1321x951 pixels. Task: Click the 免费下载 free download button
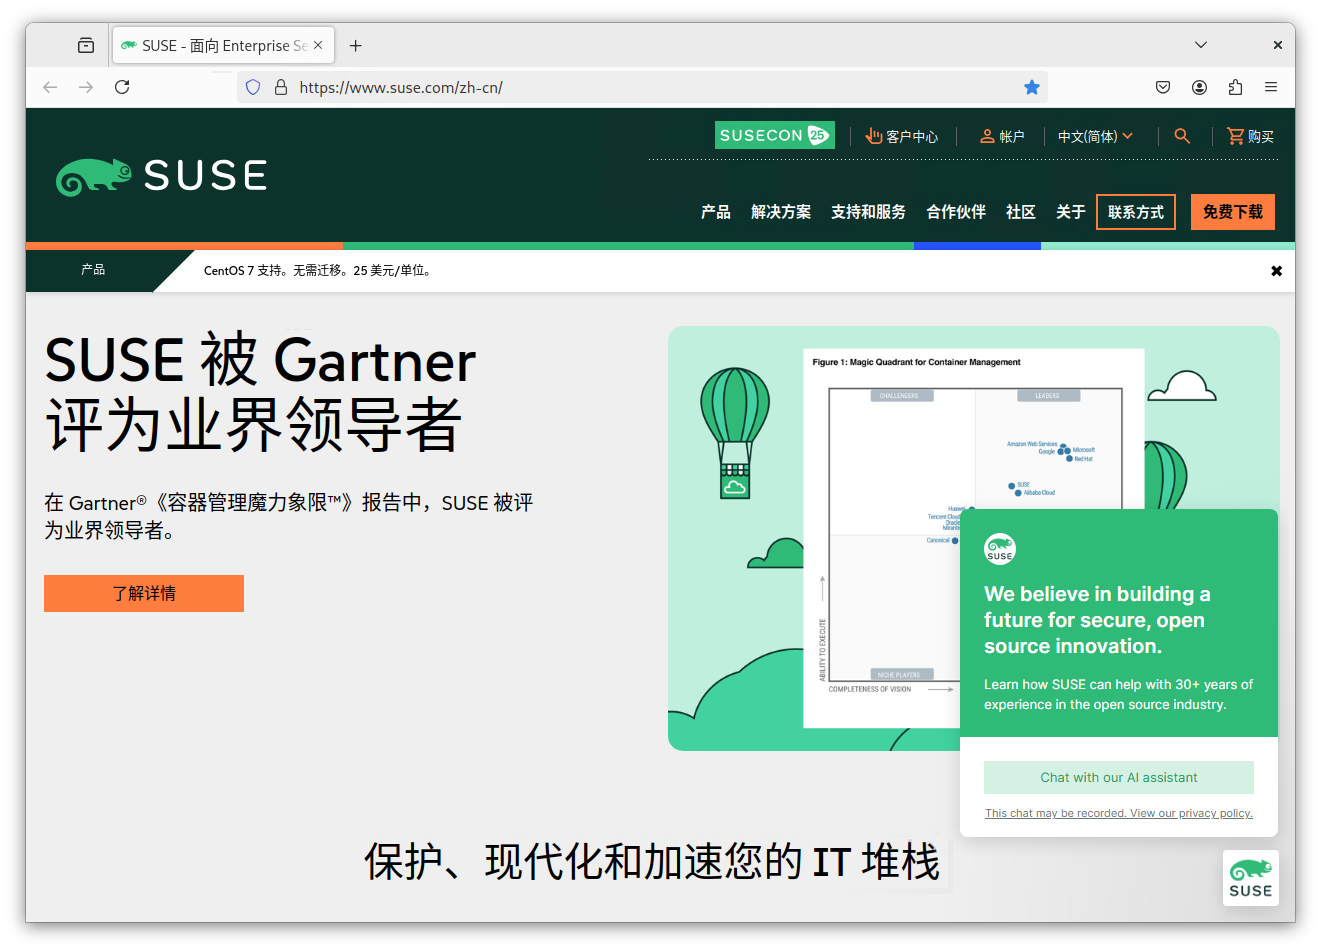click(x=1233, y=212)
